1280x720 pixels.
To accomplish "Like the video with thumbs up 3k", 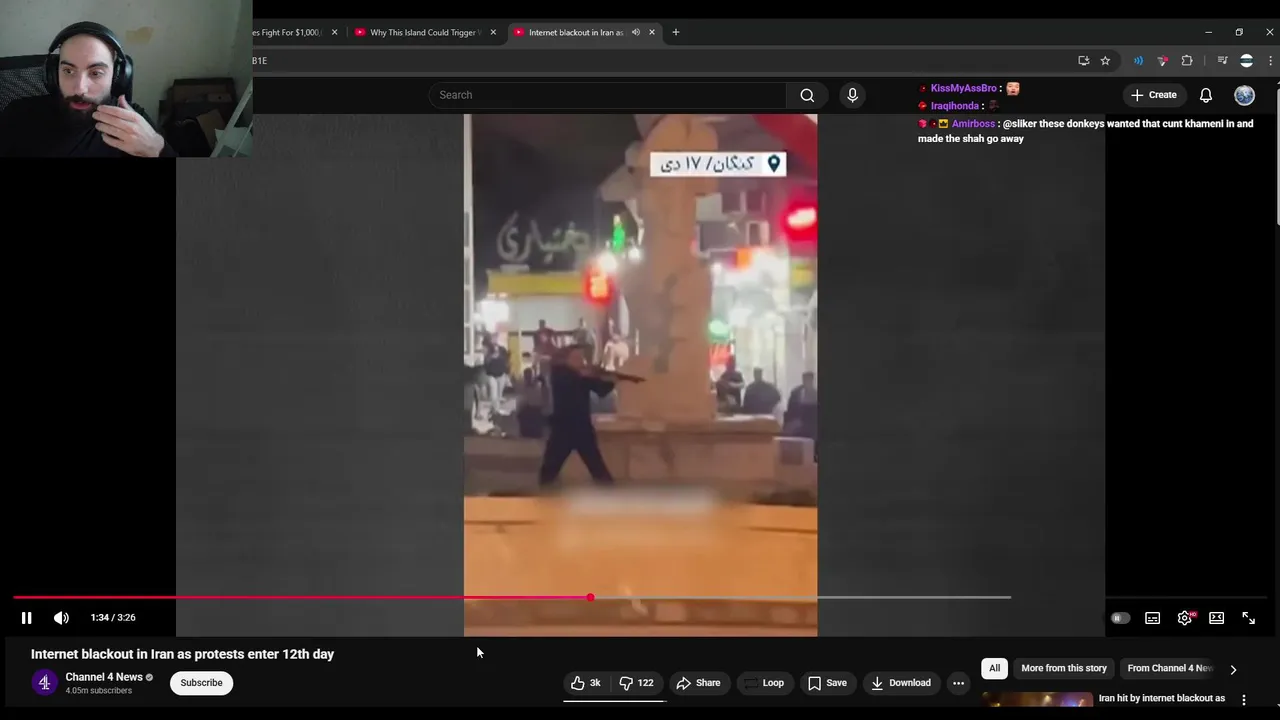I will (x=586, y=683).
